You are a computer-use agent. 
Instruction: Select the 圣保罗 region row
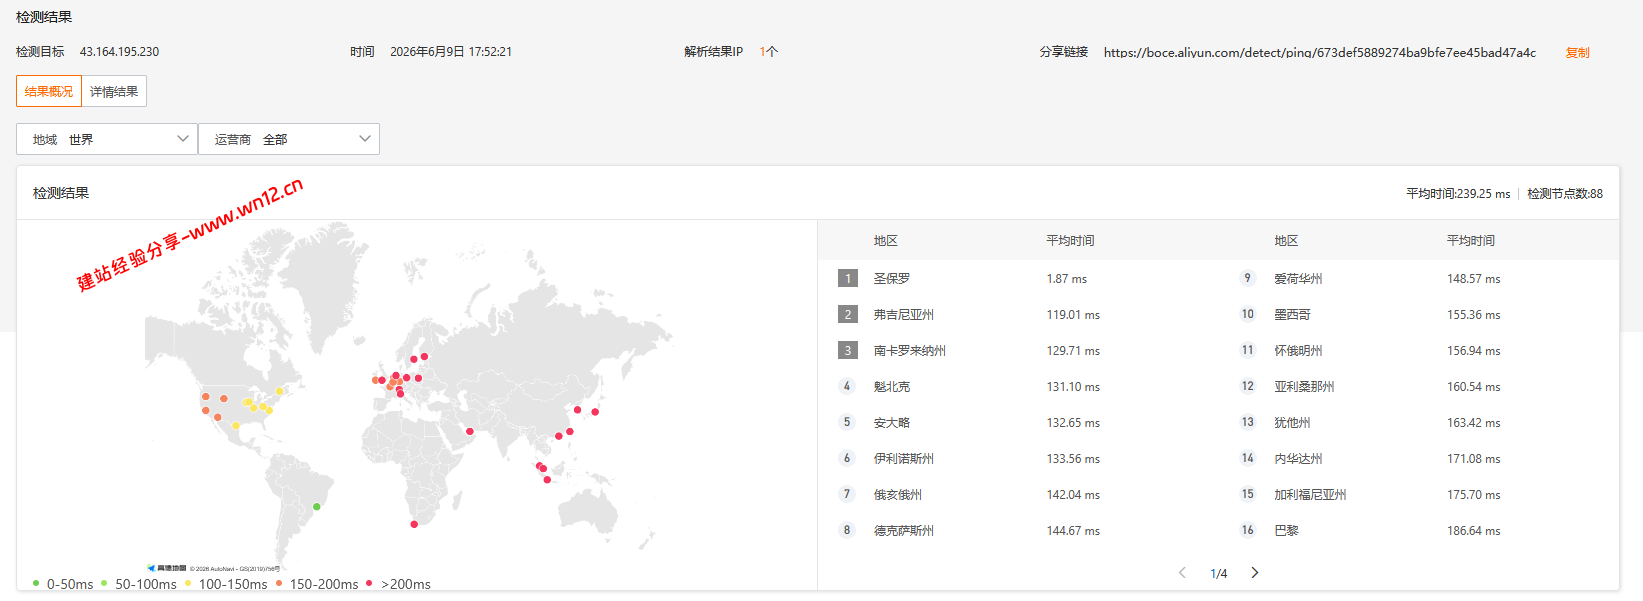1018,279
